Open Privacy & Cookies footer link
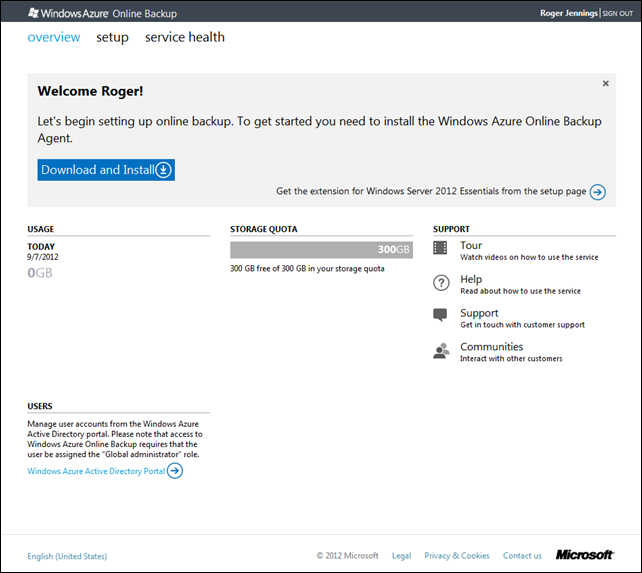 (x=457, y=556)
